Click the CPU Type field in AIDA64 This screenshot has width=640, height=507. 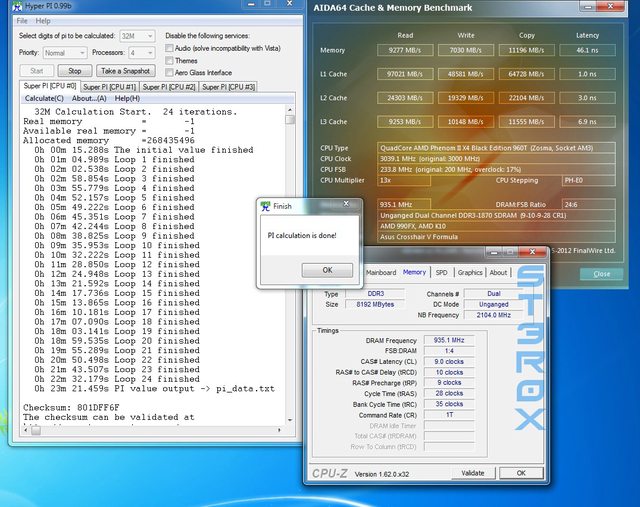496,148
